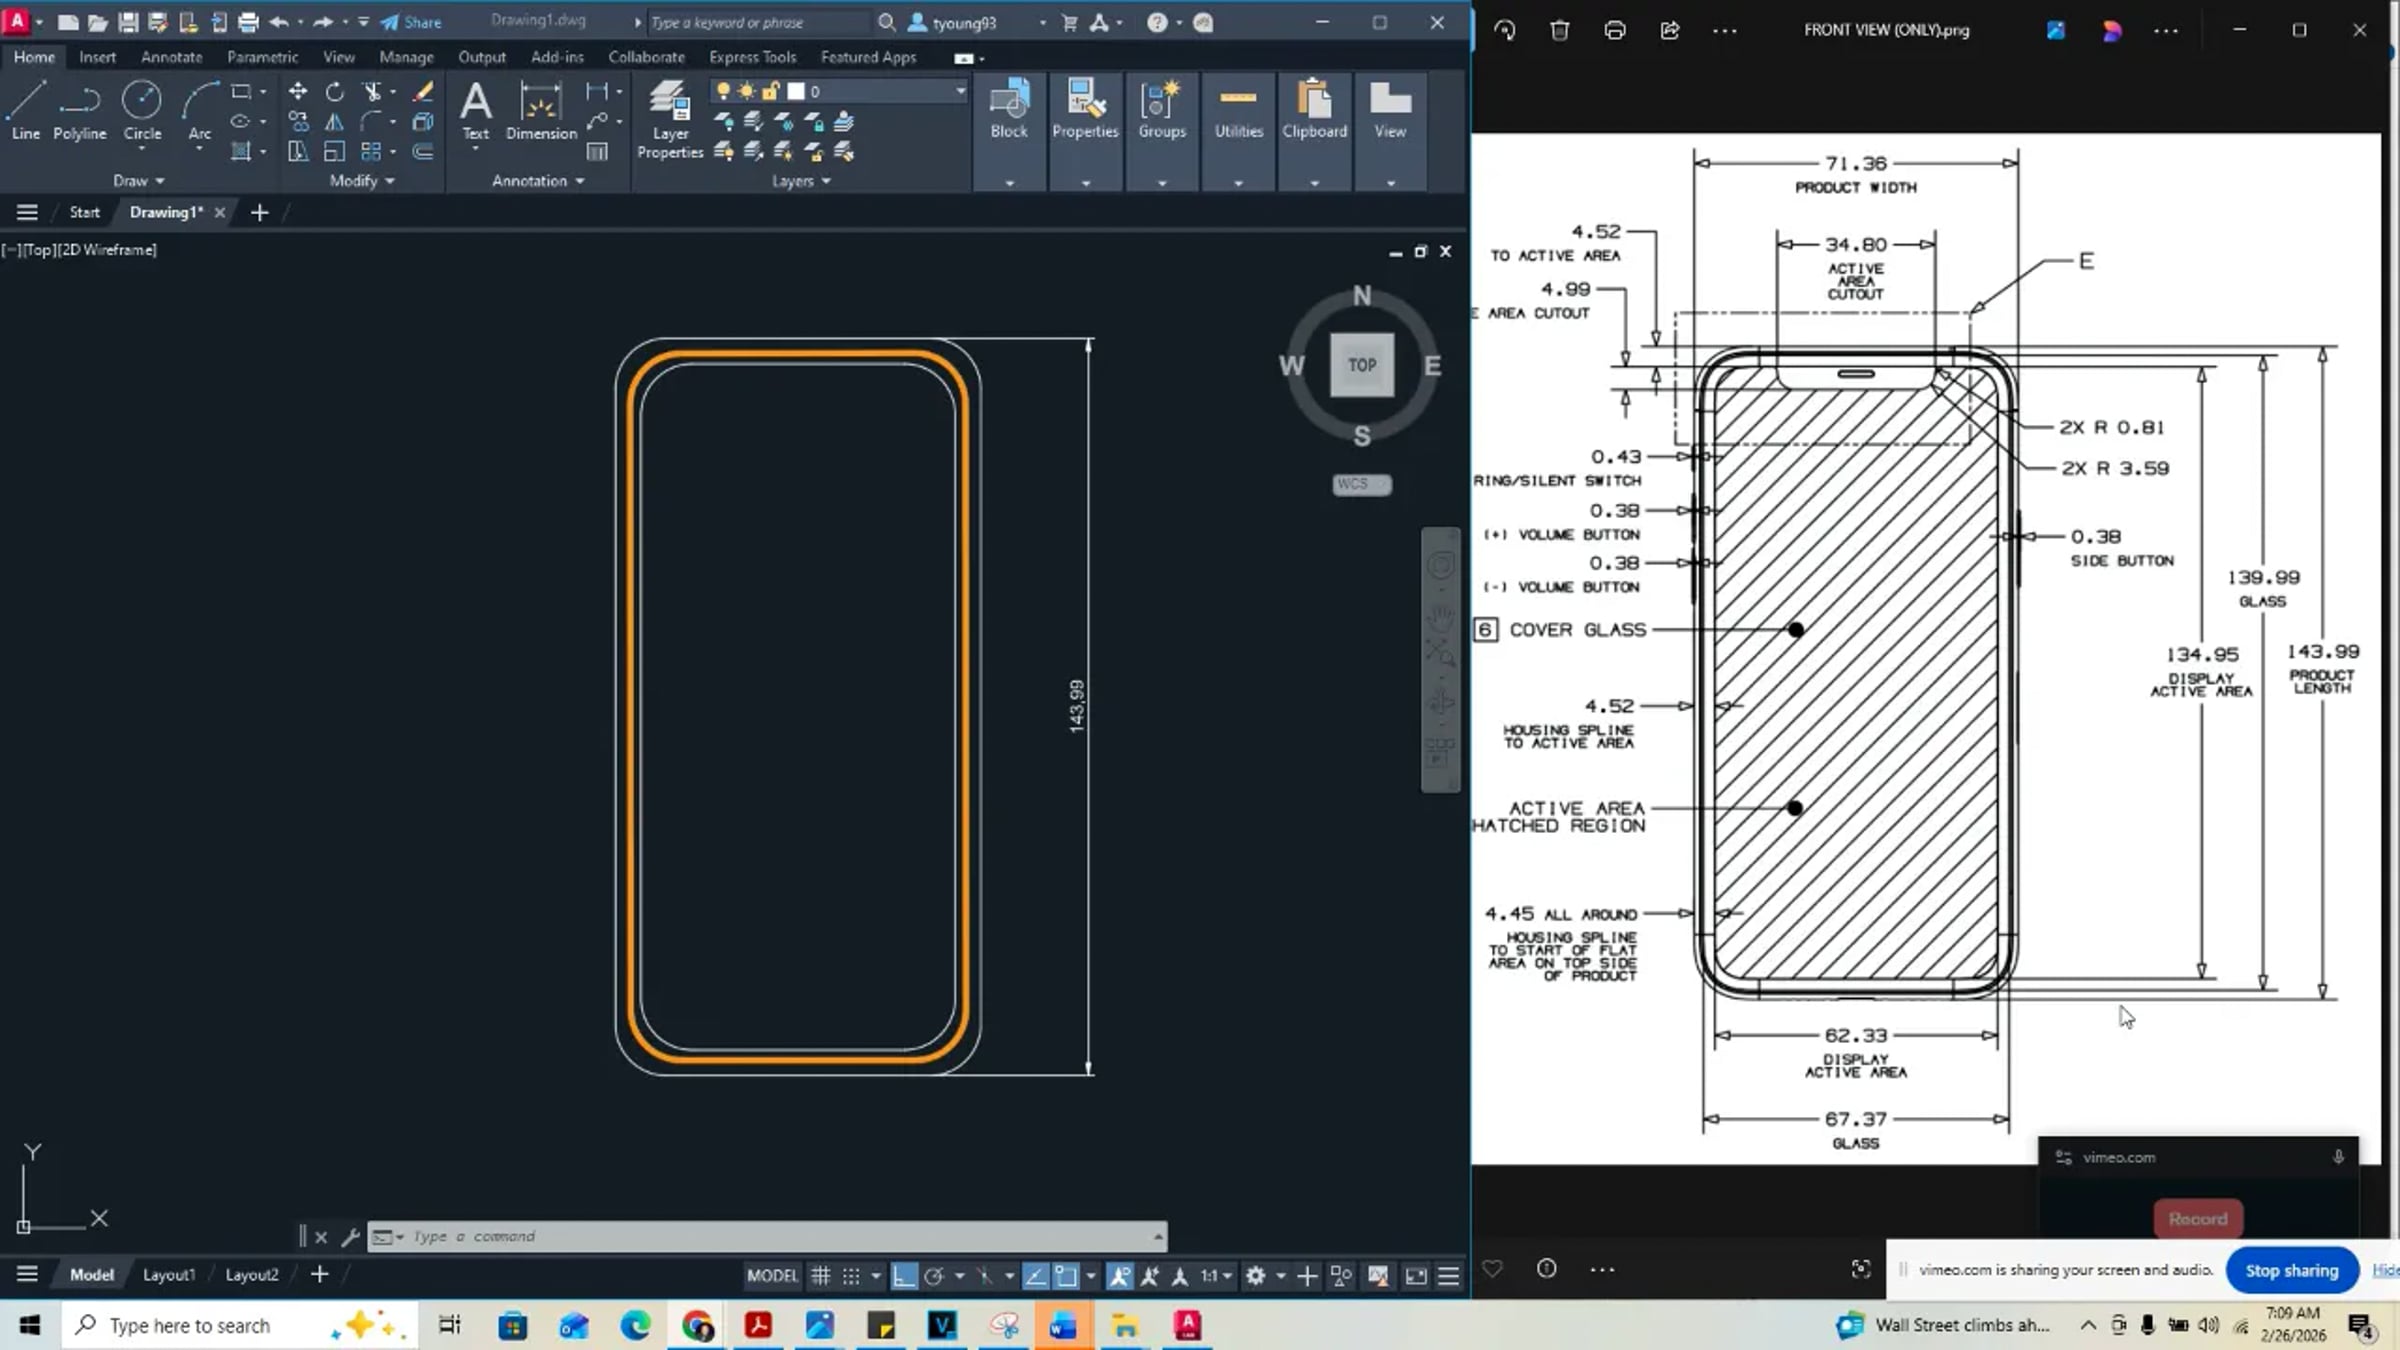This screenshot has width=2400, height=1350.
Task: Expand the Layers panel
Action: click(801, 181)
